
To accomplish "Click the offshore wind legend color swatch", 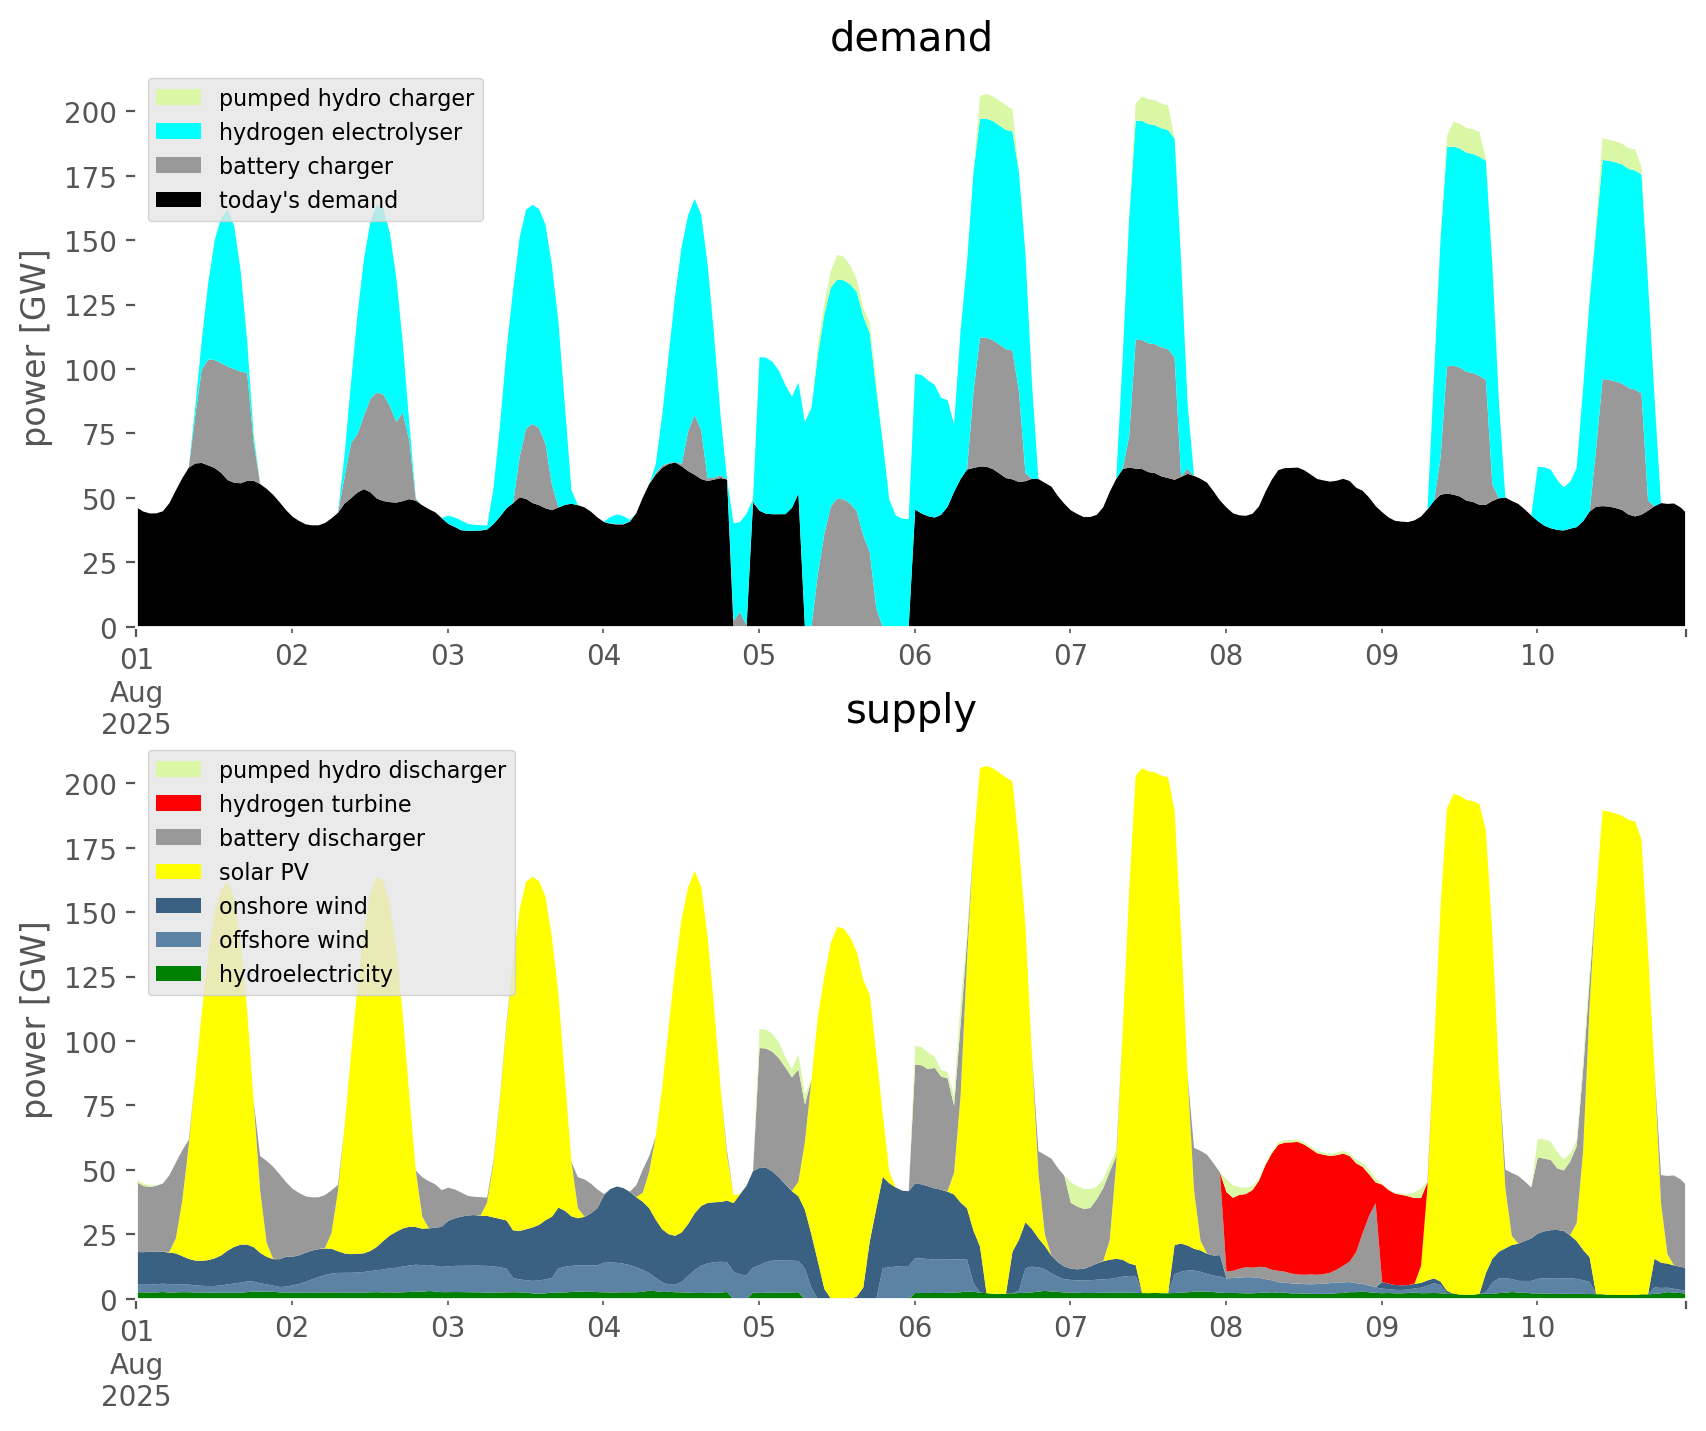I will 179,940.
